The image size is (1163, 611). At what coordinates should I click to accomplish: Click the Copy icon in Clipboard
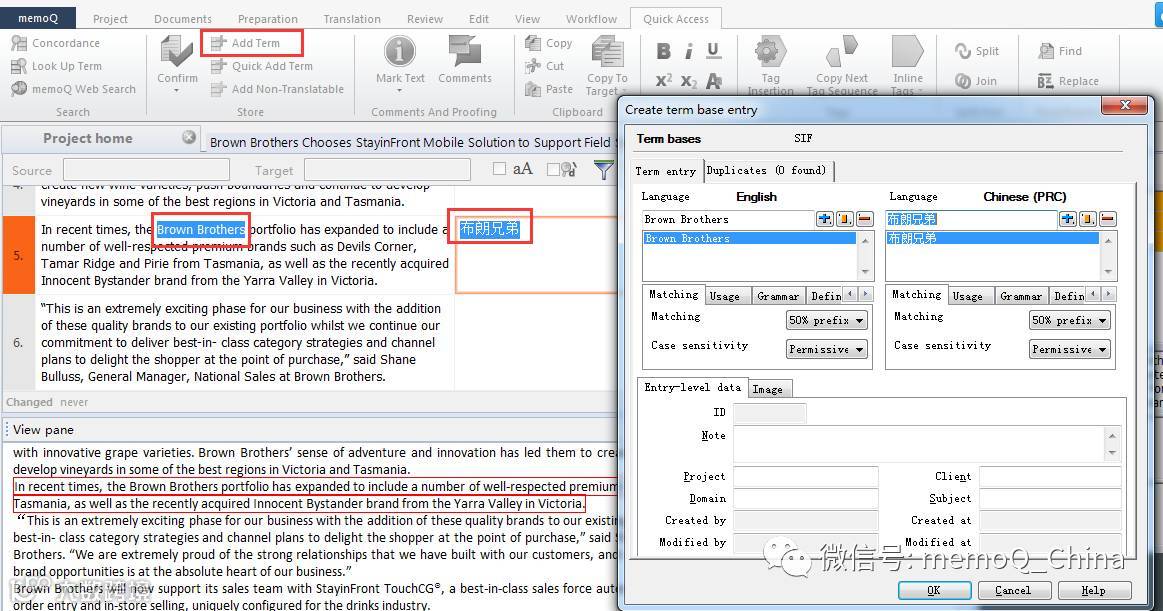coord(533,43)
